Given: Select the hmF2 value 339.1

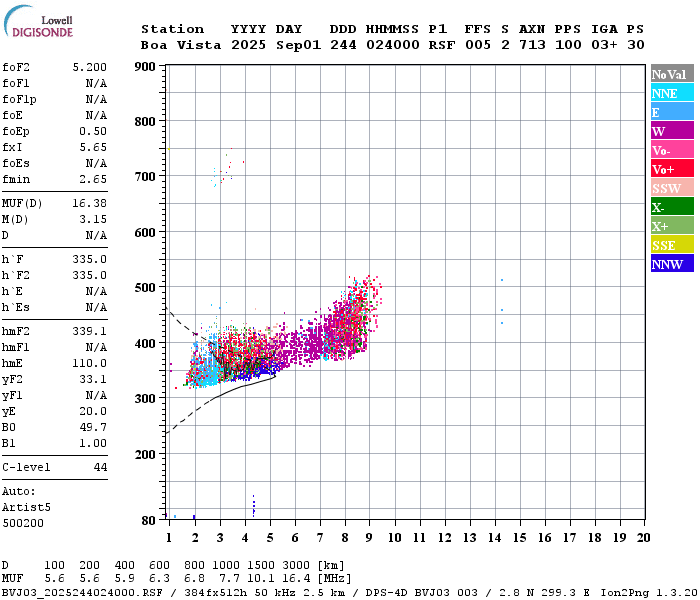Looking at the screenshot, I should point(90,331).
